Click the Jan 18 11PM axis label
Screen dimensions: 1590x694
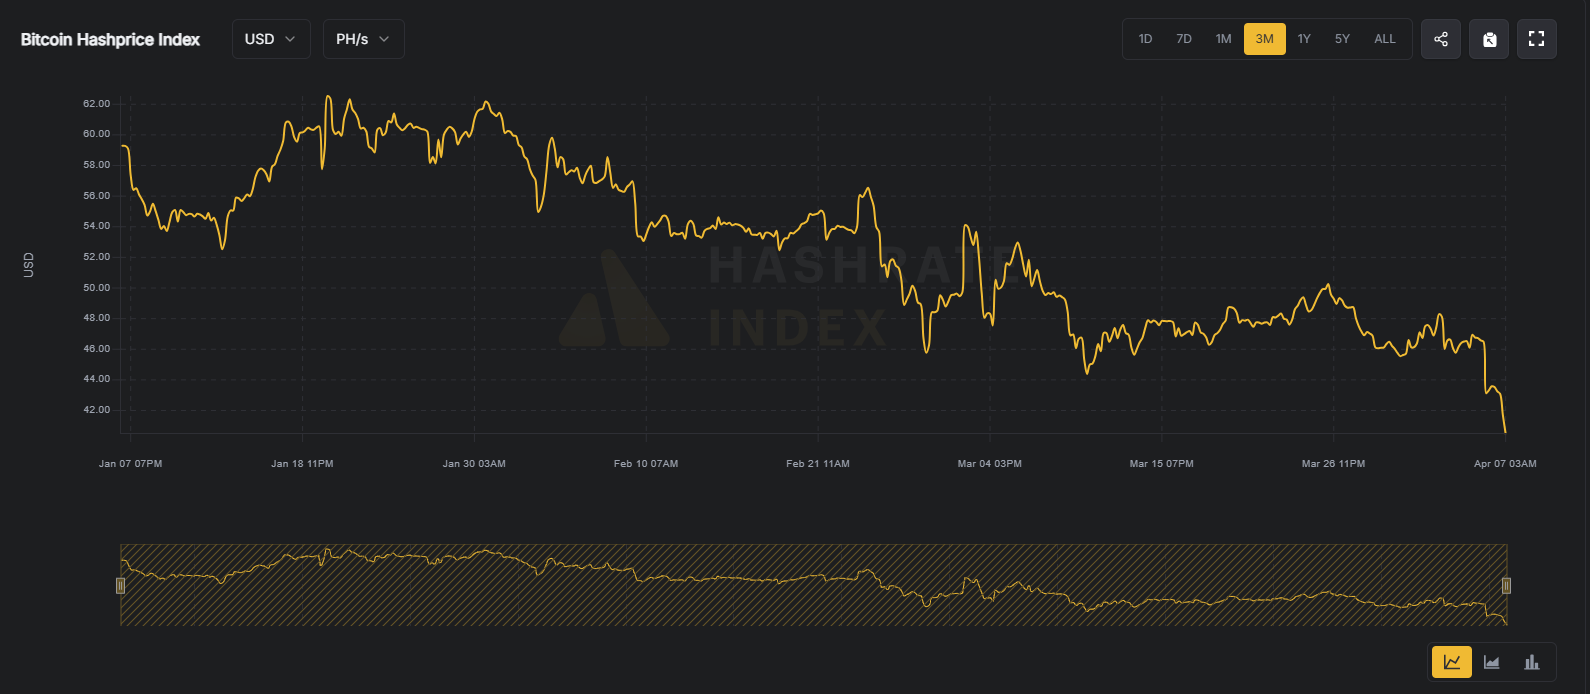302,464
